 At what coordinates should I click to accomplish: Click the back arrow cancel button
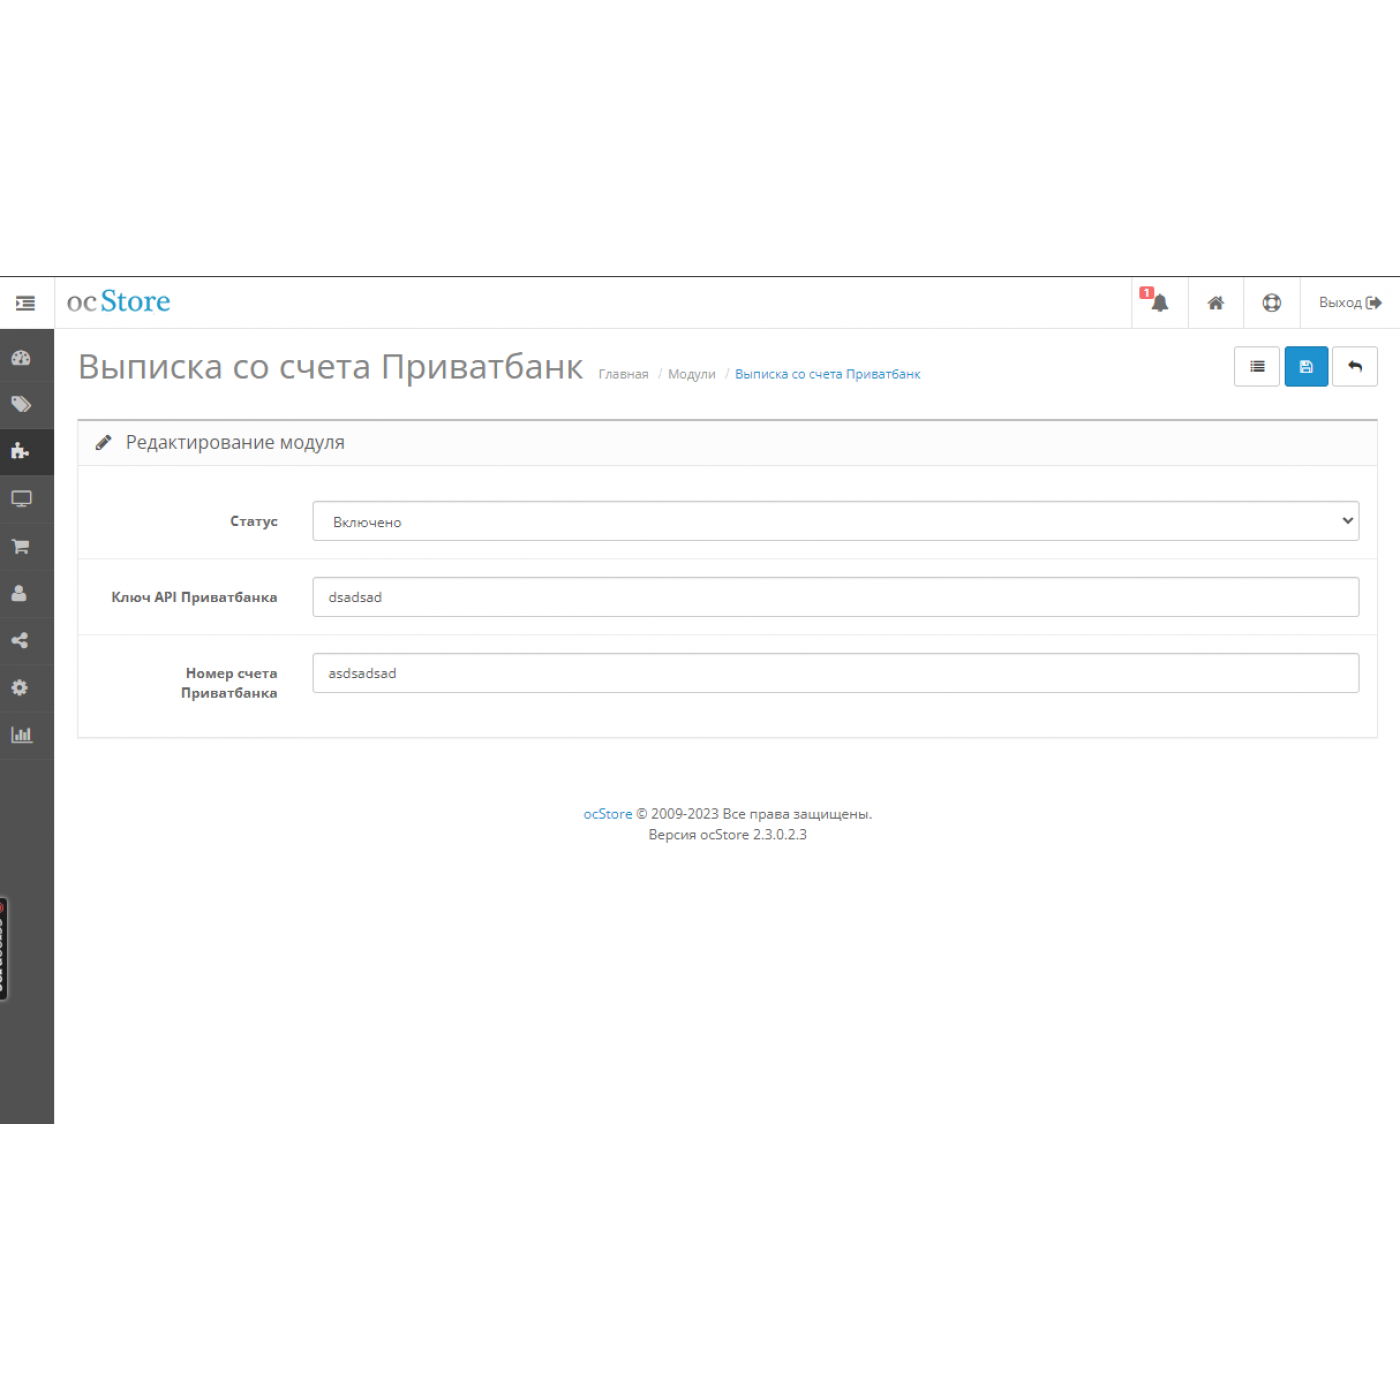[1354, 367]
